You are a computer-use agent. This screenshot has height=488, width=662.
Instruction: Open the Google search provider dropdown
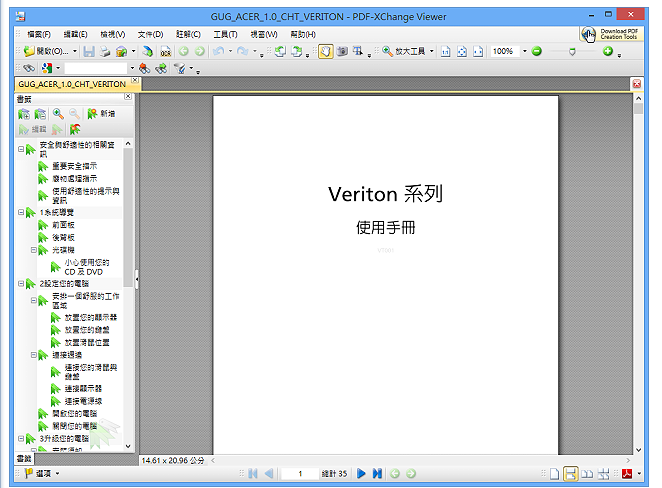click(x=58, y=68)
